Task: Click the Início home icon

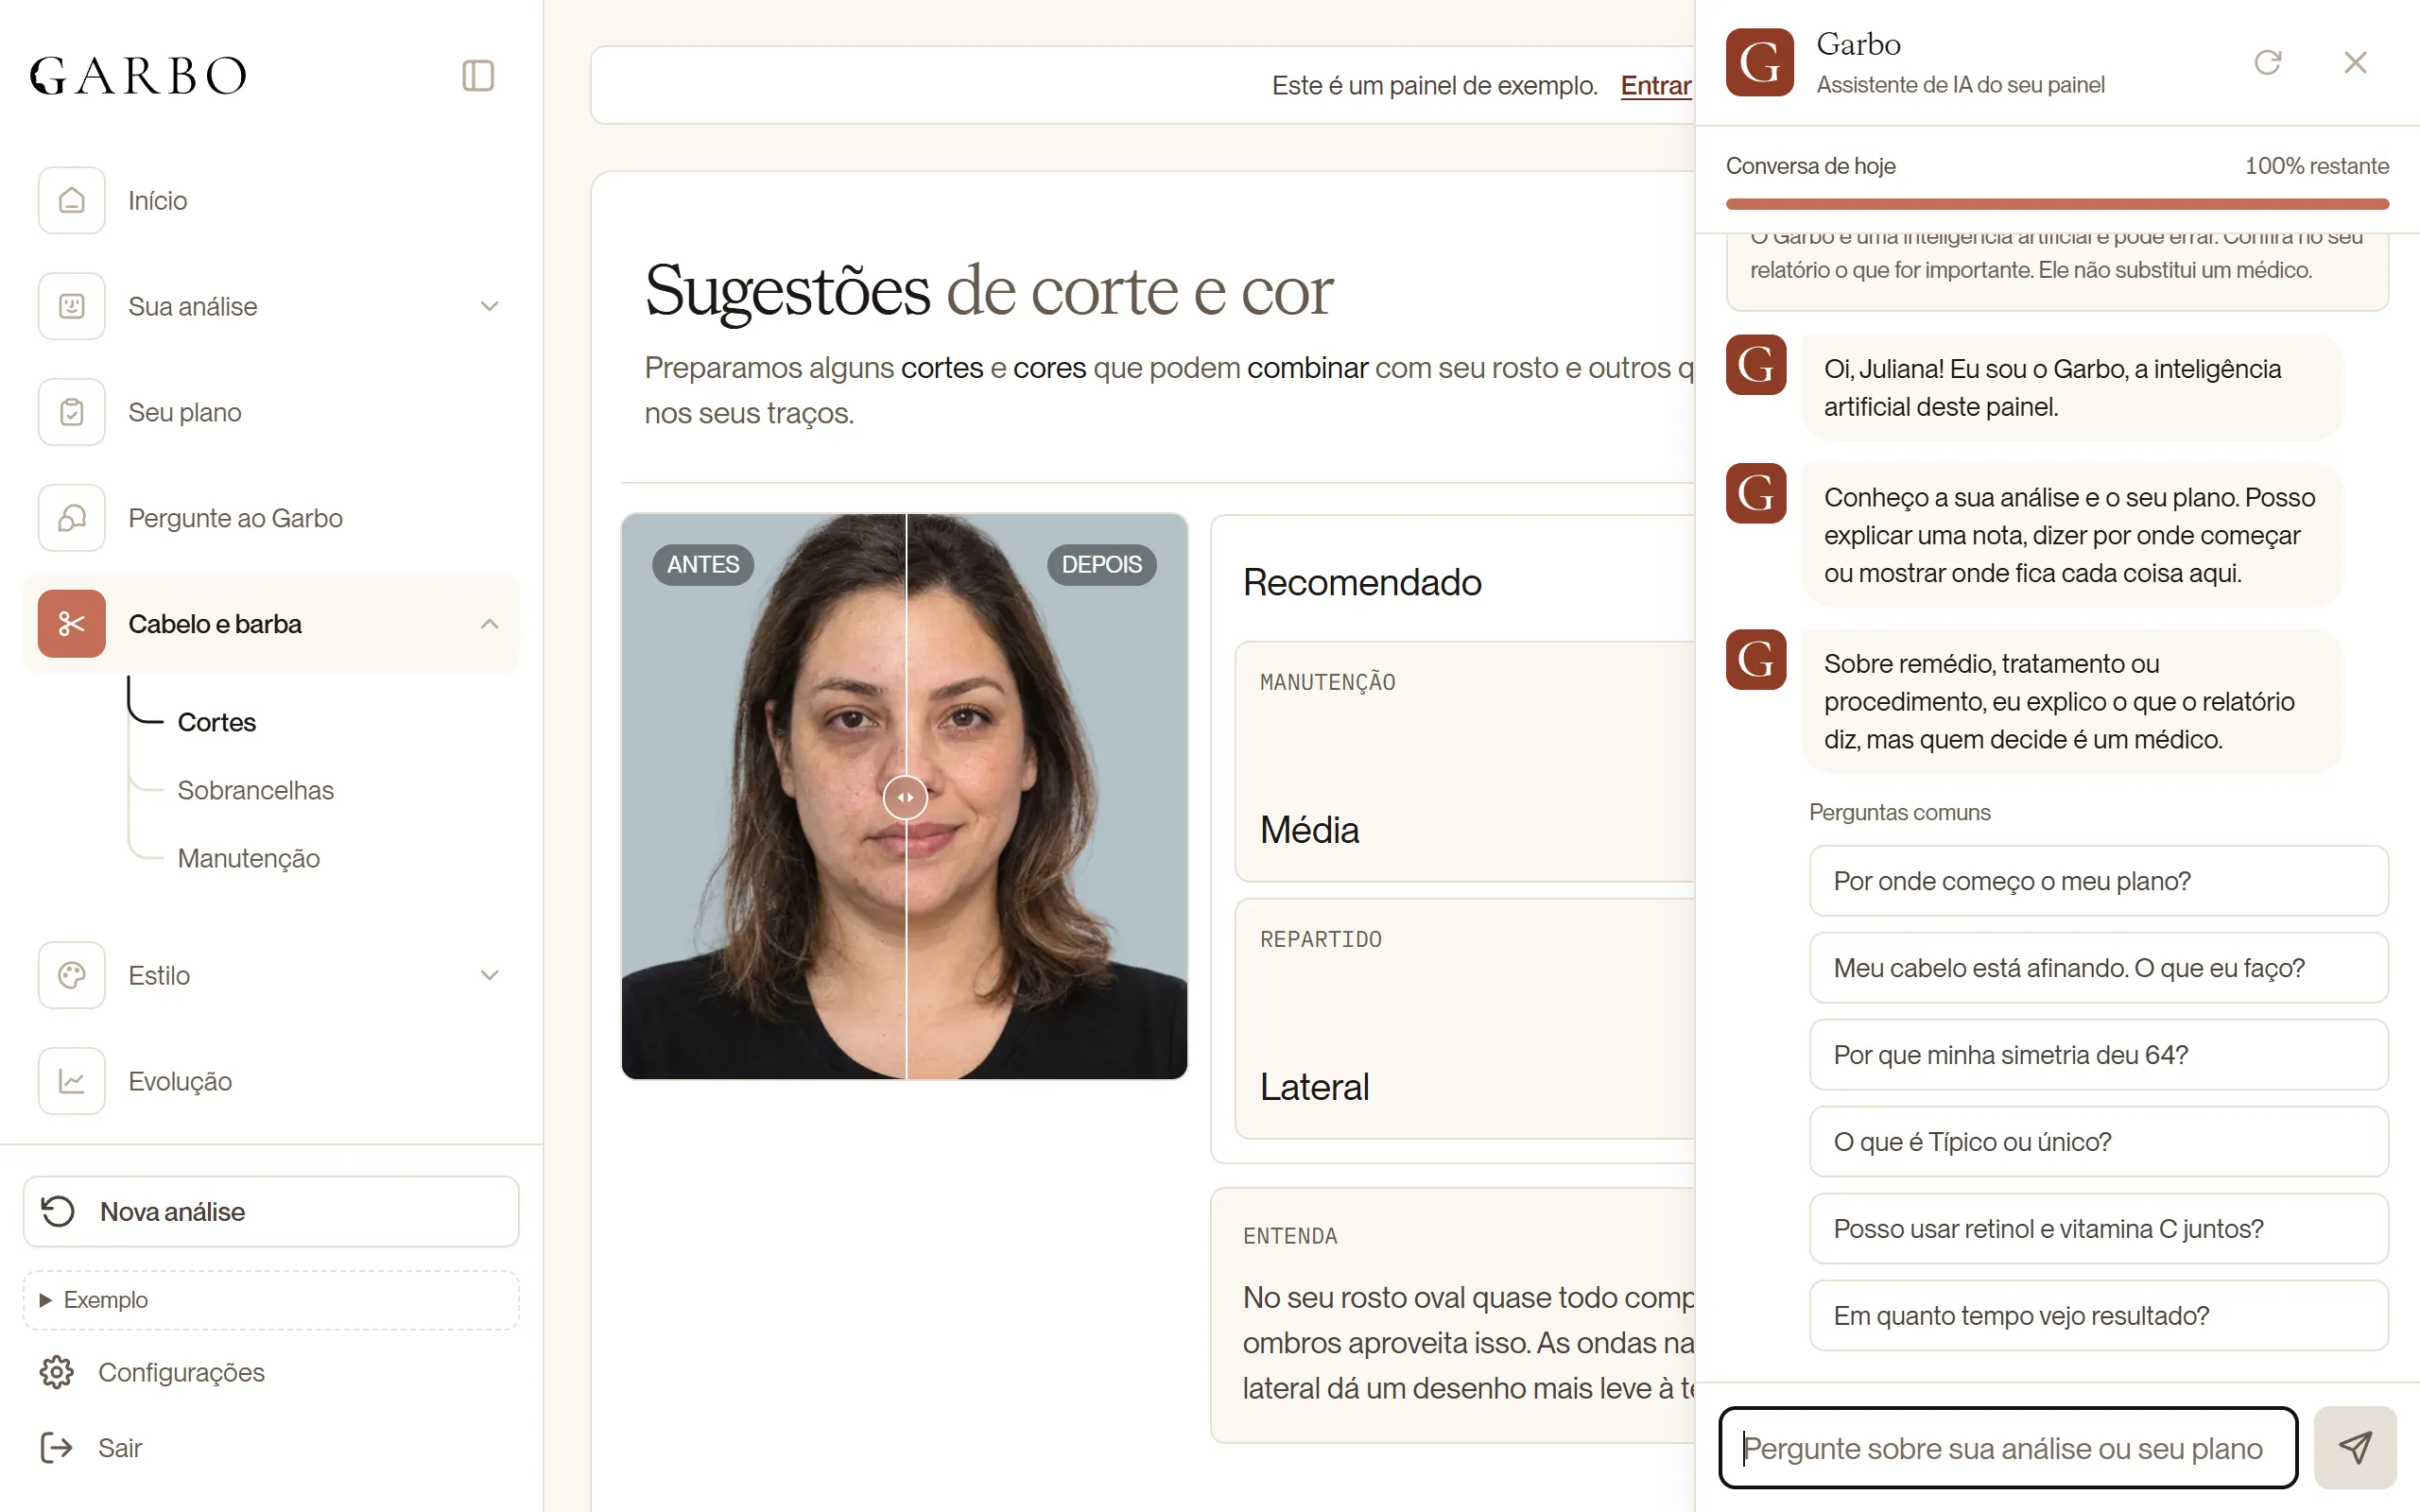Action: coord(72,200)
